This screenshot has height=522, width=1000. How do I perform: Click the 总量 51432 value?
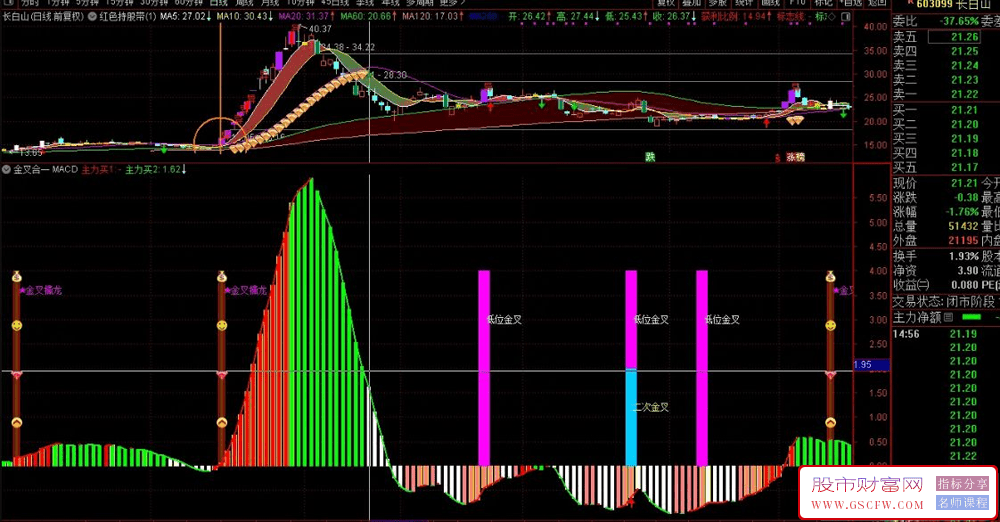tap(963, 226)
